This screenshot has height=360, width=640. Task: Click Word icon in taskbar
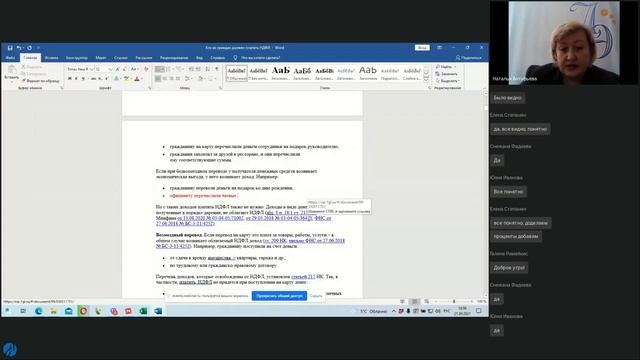click(158, 311)
